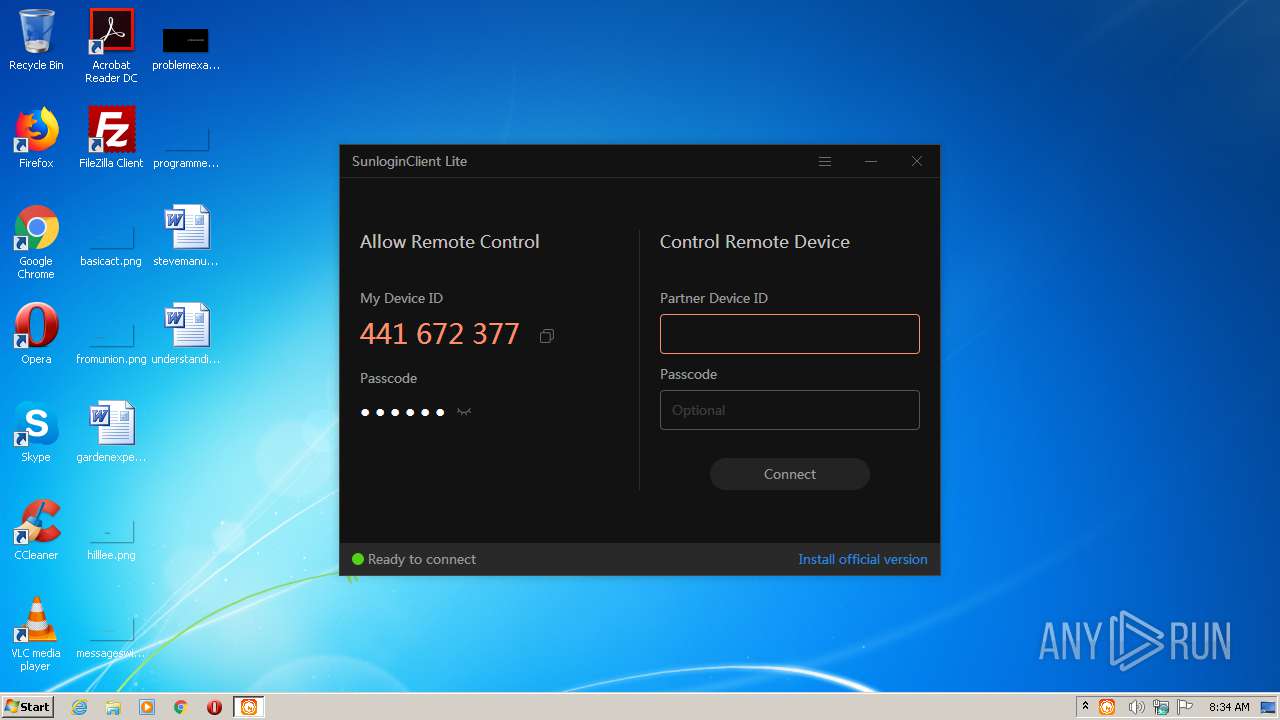This screenshot has height=720, width=1280.
Task: Open the Windows Start menu
Action: coord(27,707)
